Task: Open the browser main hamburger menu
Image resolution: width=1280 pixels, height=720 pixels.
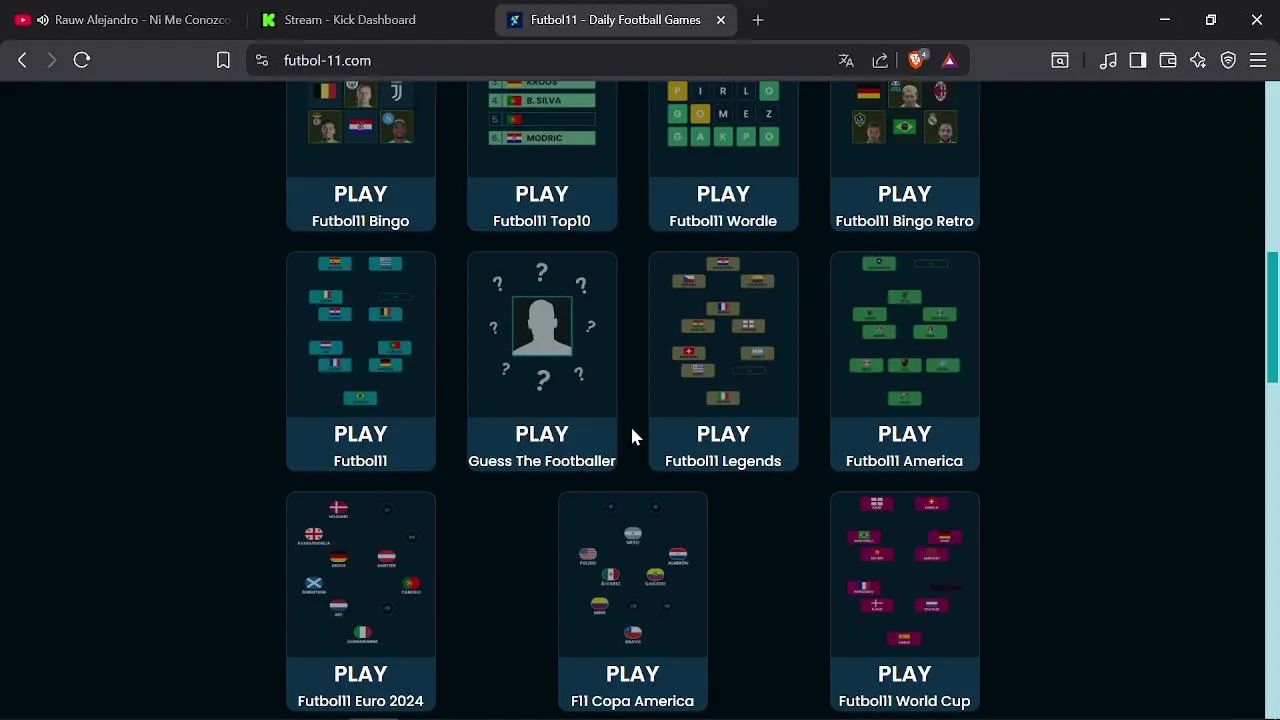Action: pos(1258,60)
